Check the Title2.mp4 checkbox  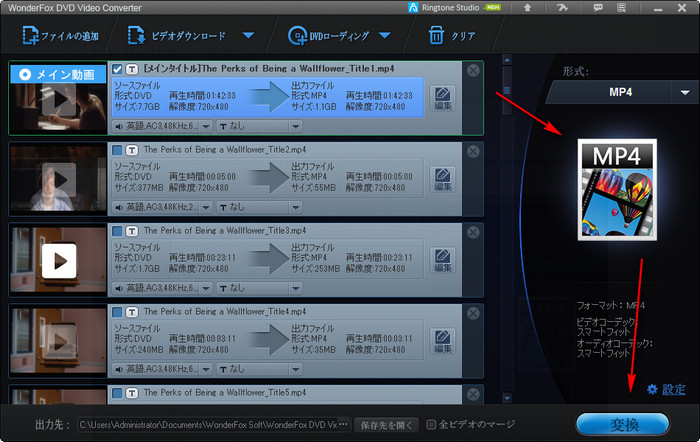pos(117,150)
